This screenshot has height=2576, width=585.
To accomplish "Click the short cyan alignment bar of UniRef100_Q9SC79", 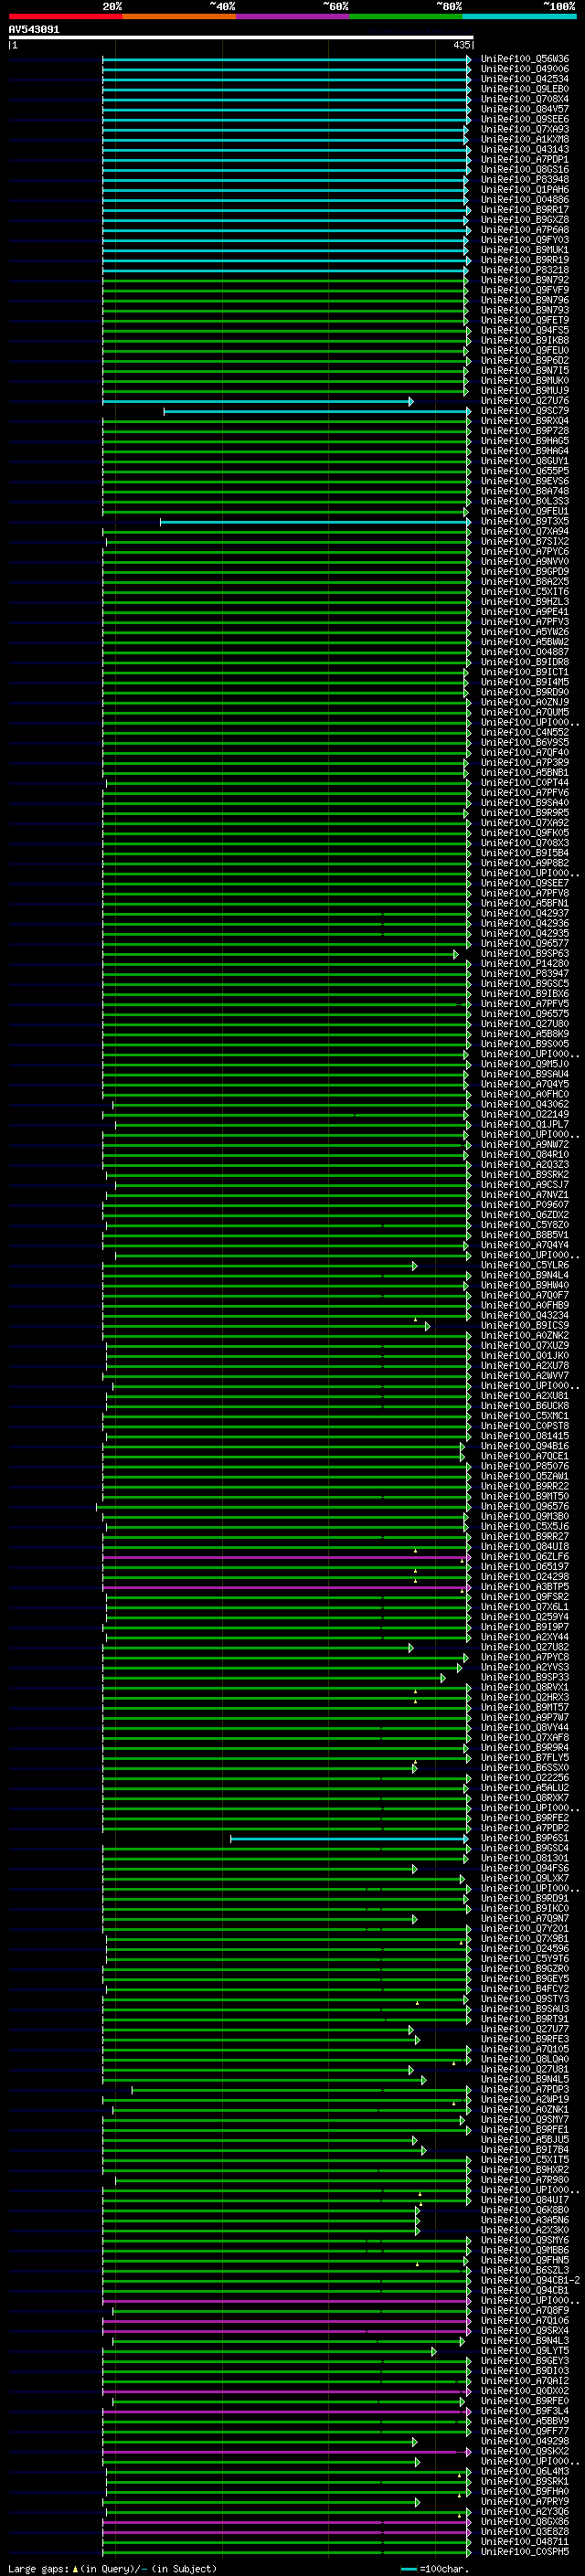I will pyautogui.click(x=317, y=411).
